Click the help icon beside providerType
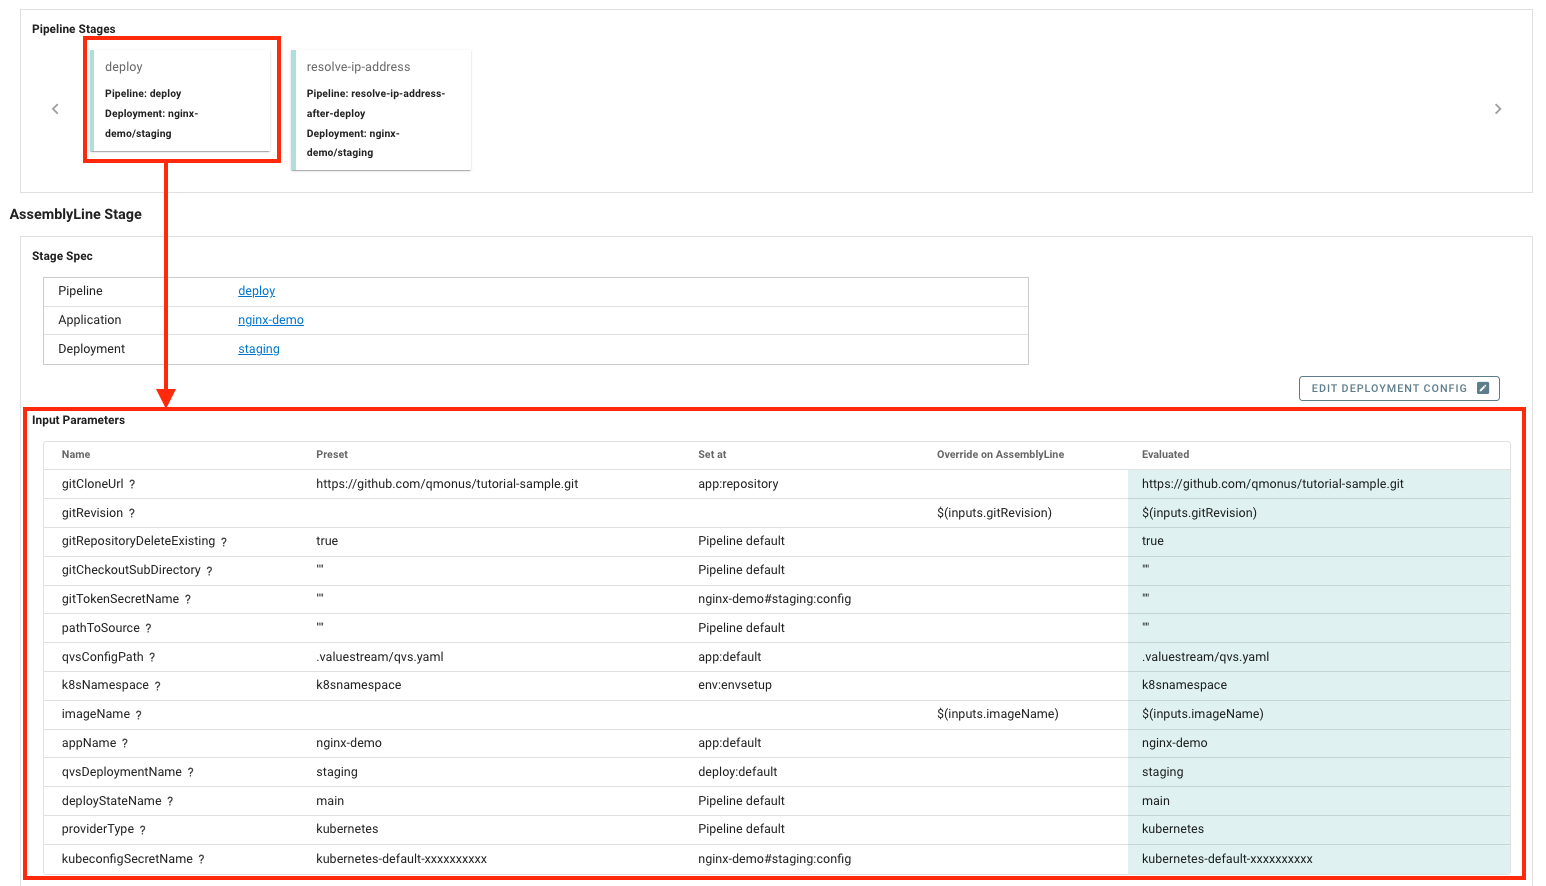This screenshot has height=886, width=1546. [143, 830]
